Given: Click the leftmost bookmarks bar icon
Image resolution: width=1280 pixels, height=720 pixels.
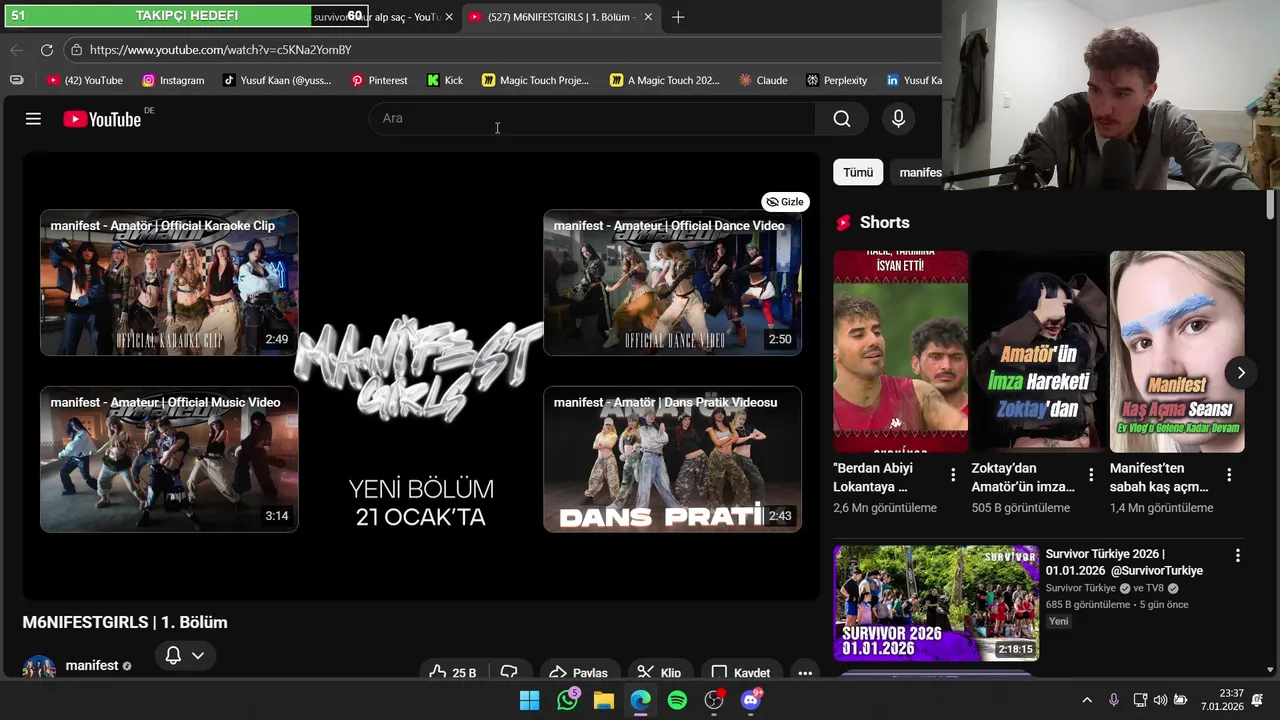Looking at the screenshot, I should [x=16, y=80].
